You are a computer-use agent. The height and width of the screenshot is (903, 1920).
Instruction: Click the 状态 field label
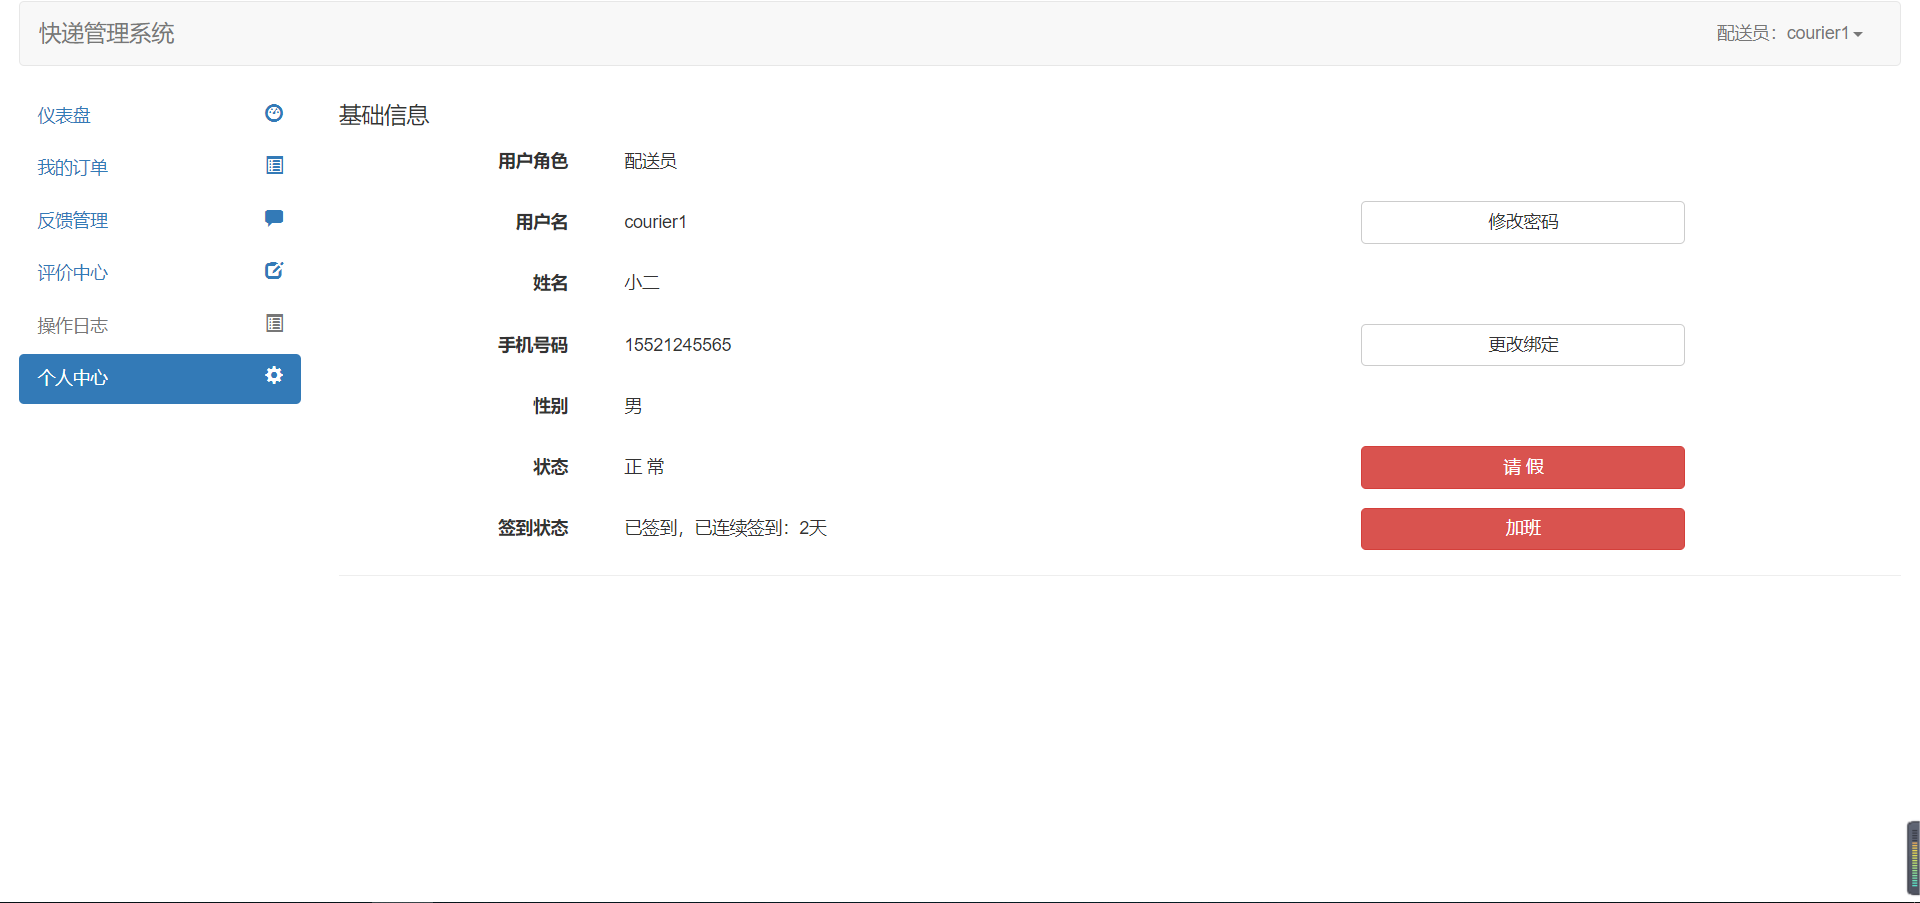coord(551,467)
